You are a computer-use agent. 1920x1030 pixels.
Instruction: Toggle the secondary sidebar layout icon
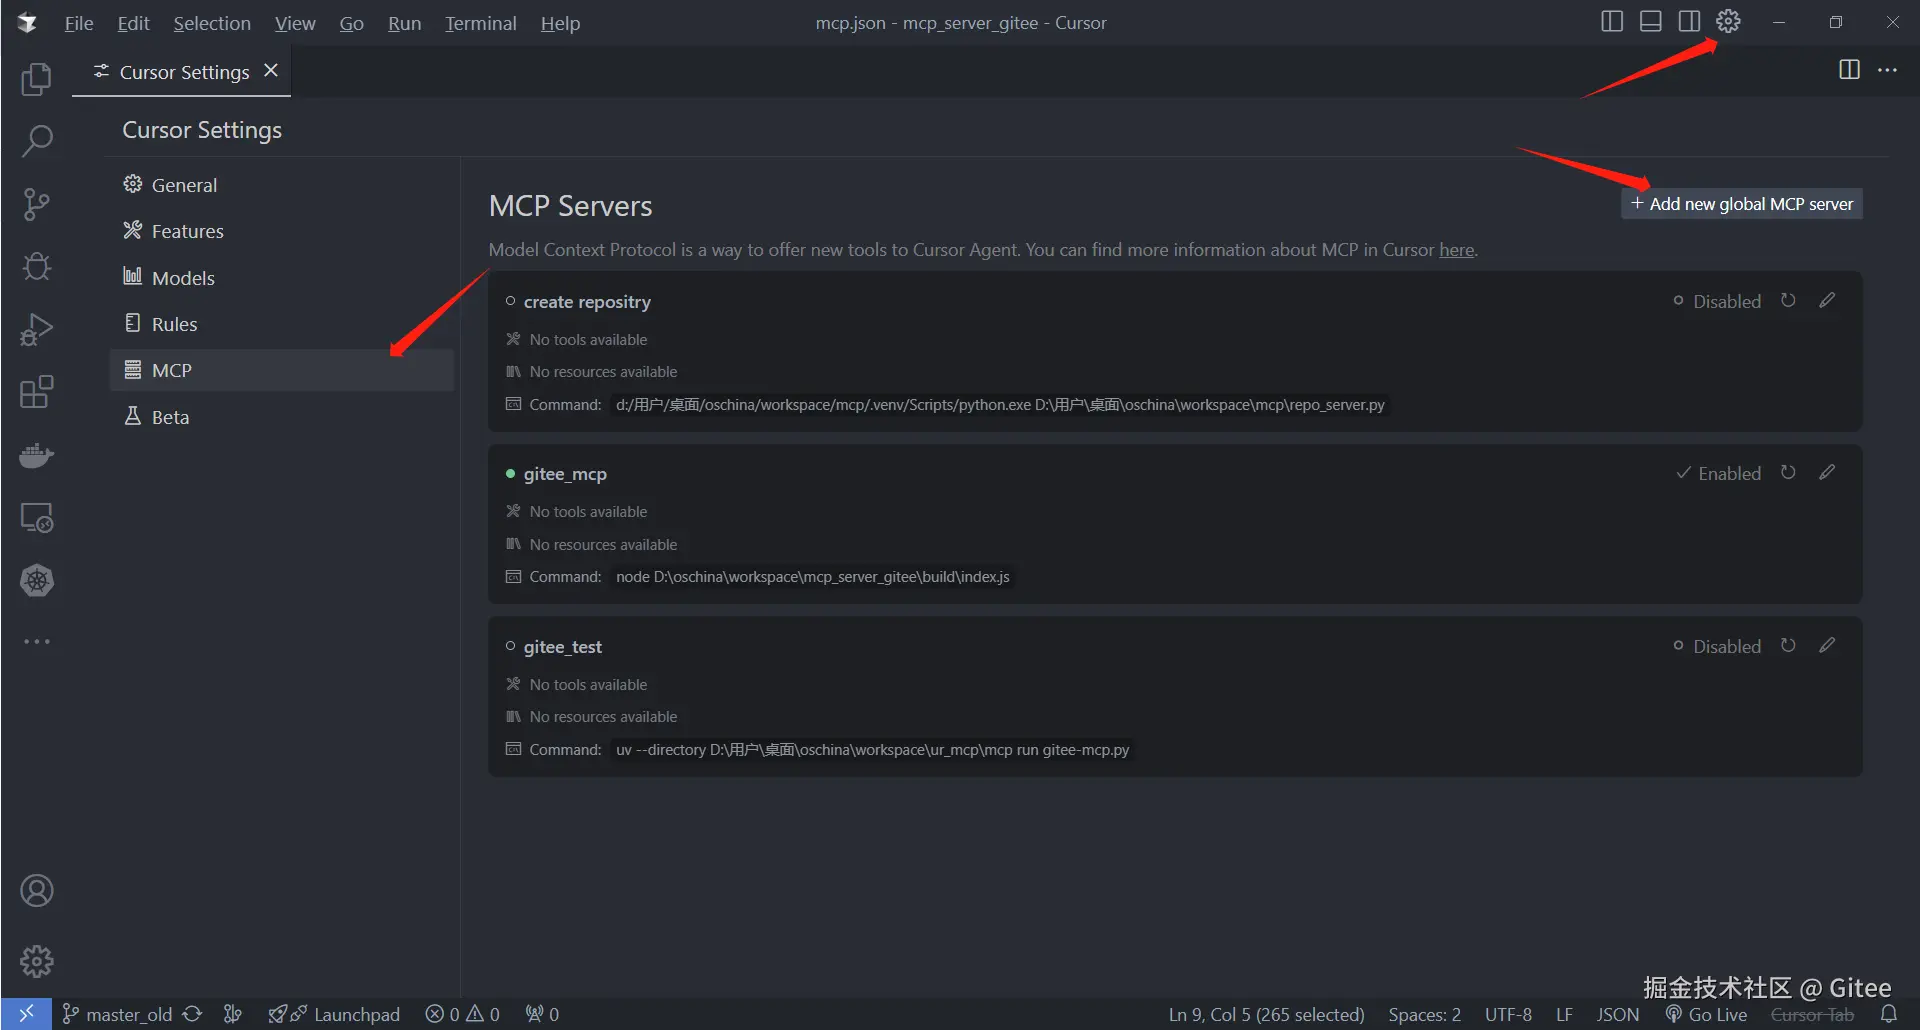1690,22
